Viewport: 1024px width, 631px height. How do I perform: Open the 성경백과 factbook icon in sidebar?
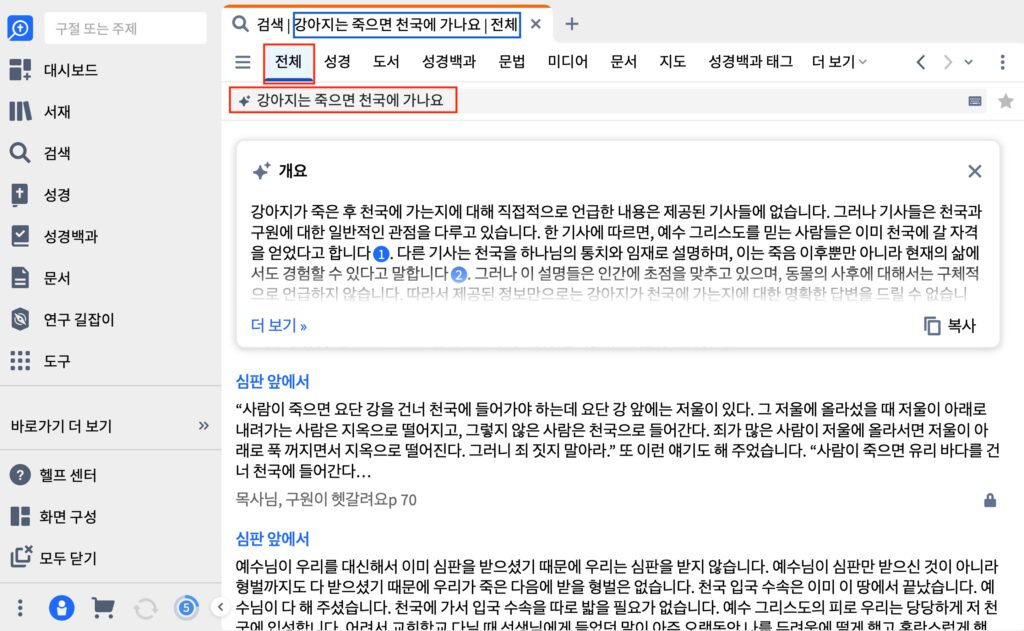[20, 236]
